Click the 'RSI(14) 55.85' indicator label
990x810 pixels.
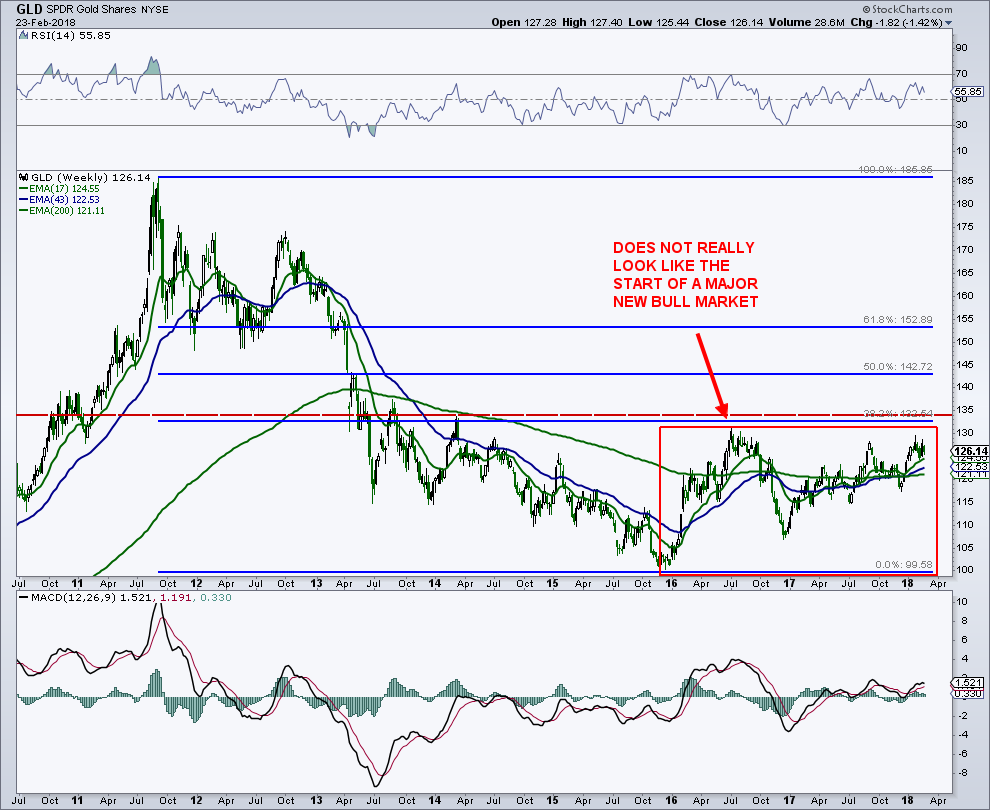point(71,36)
